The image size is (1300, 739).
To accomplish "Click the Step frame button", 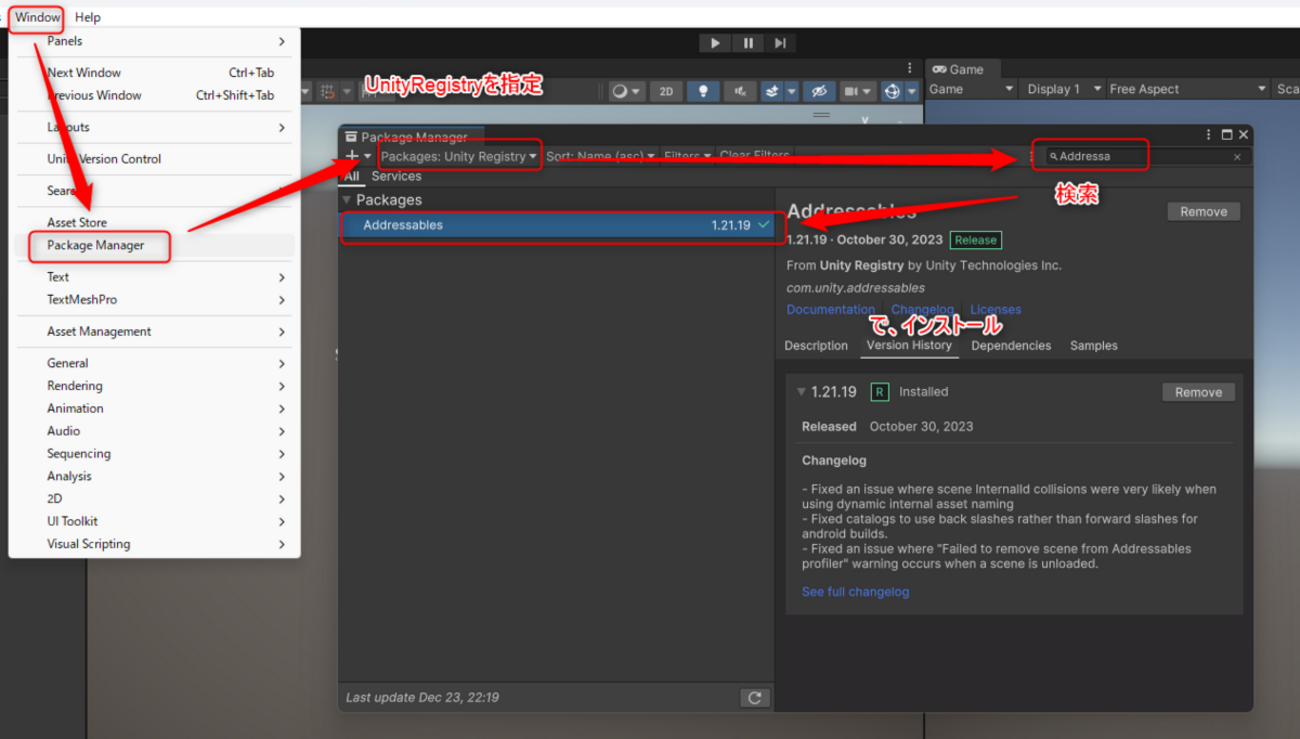I will (780, 42).
